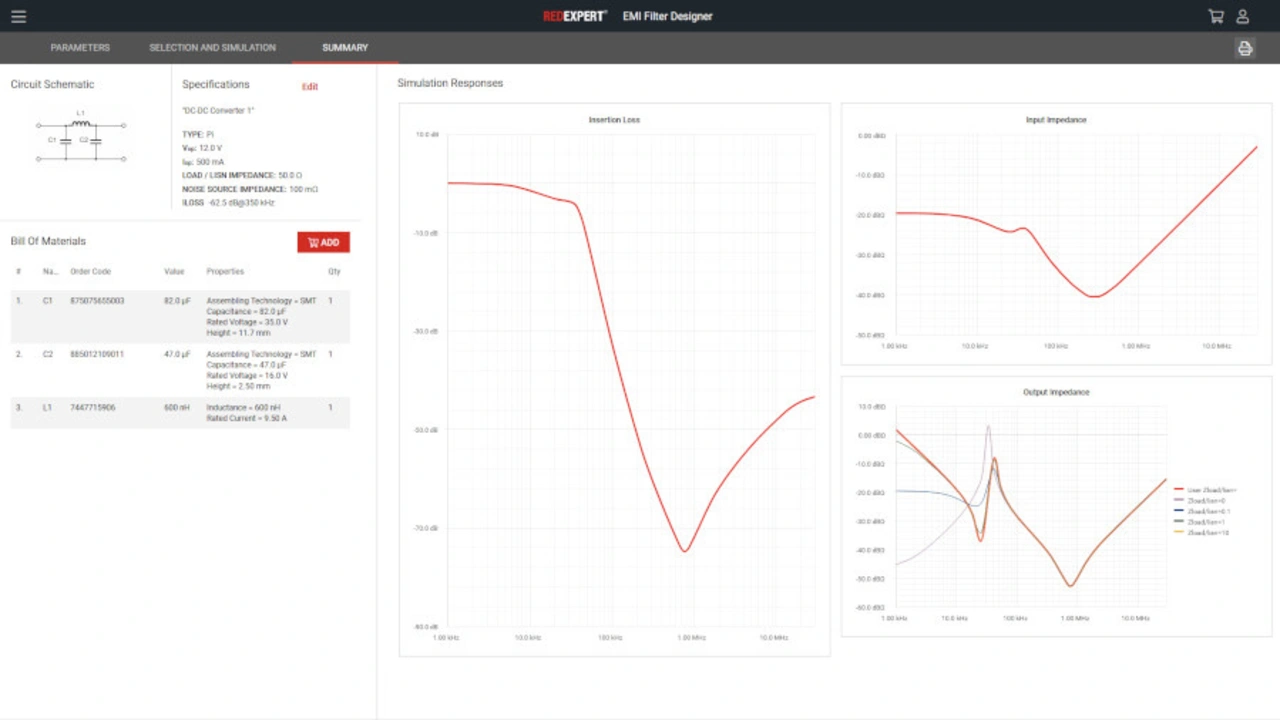Viewport: 1280px width, 720px height.
Task: Click the REDEXPERT logo
Action: [574, 16]
